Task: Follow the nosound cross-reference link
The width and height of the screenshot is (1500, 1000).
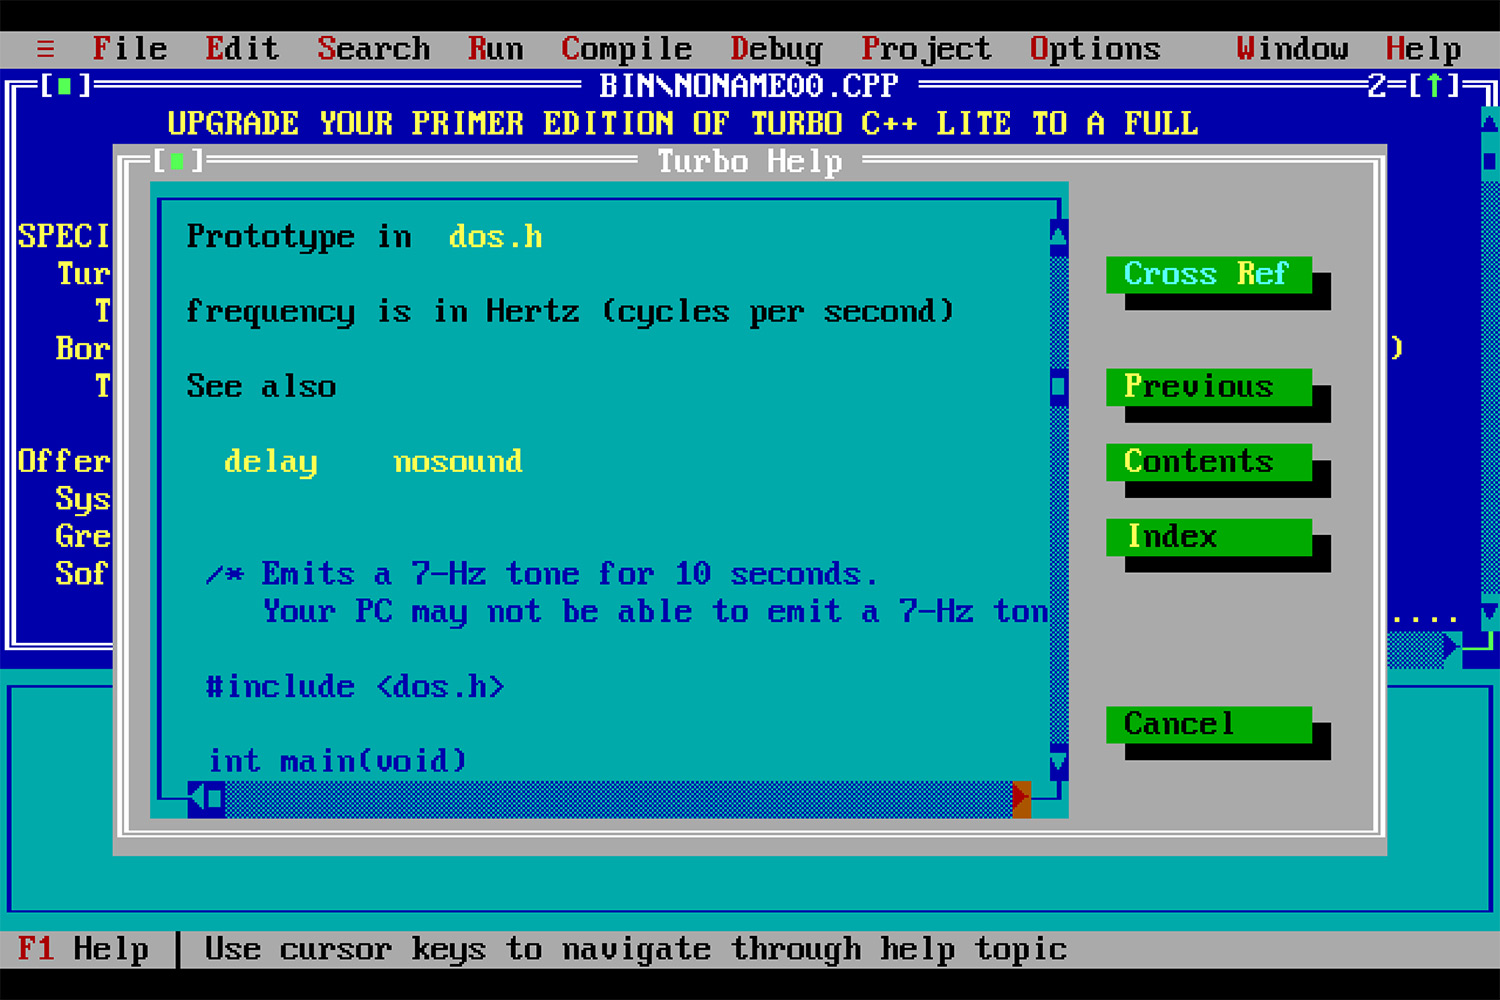Action: 458,462
